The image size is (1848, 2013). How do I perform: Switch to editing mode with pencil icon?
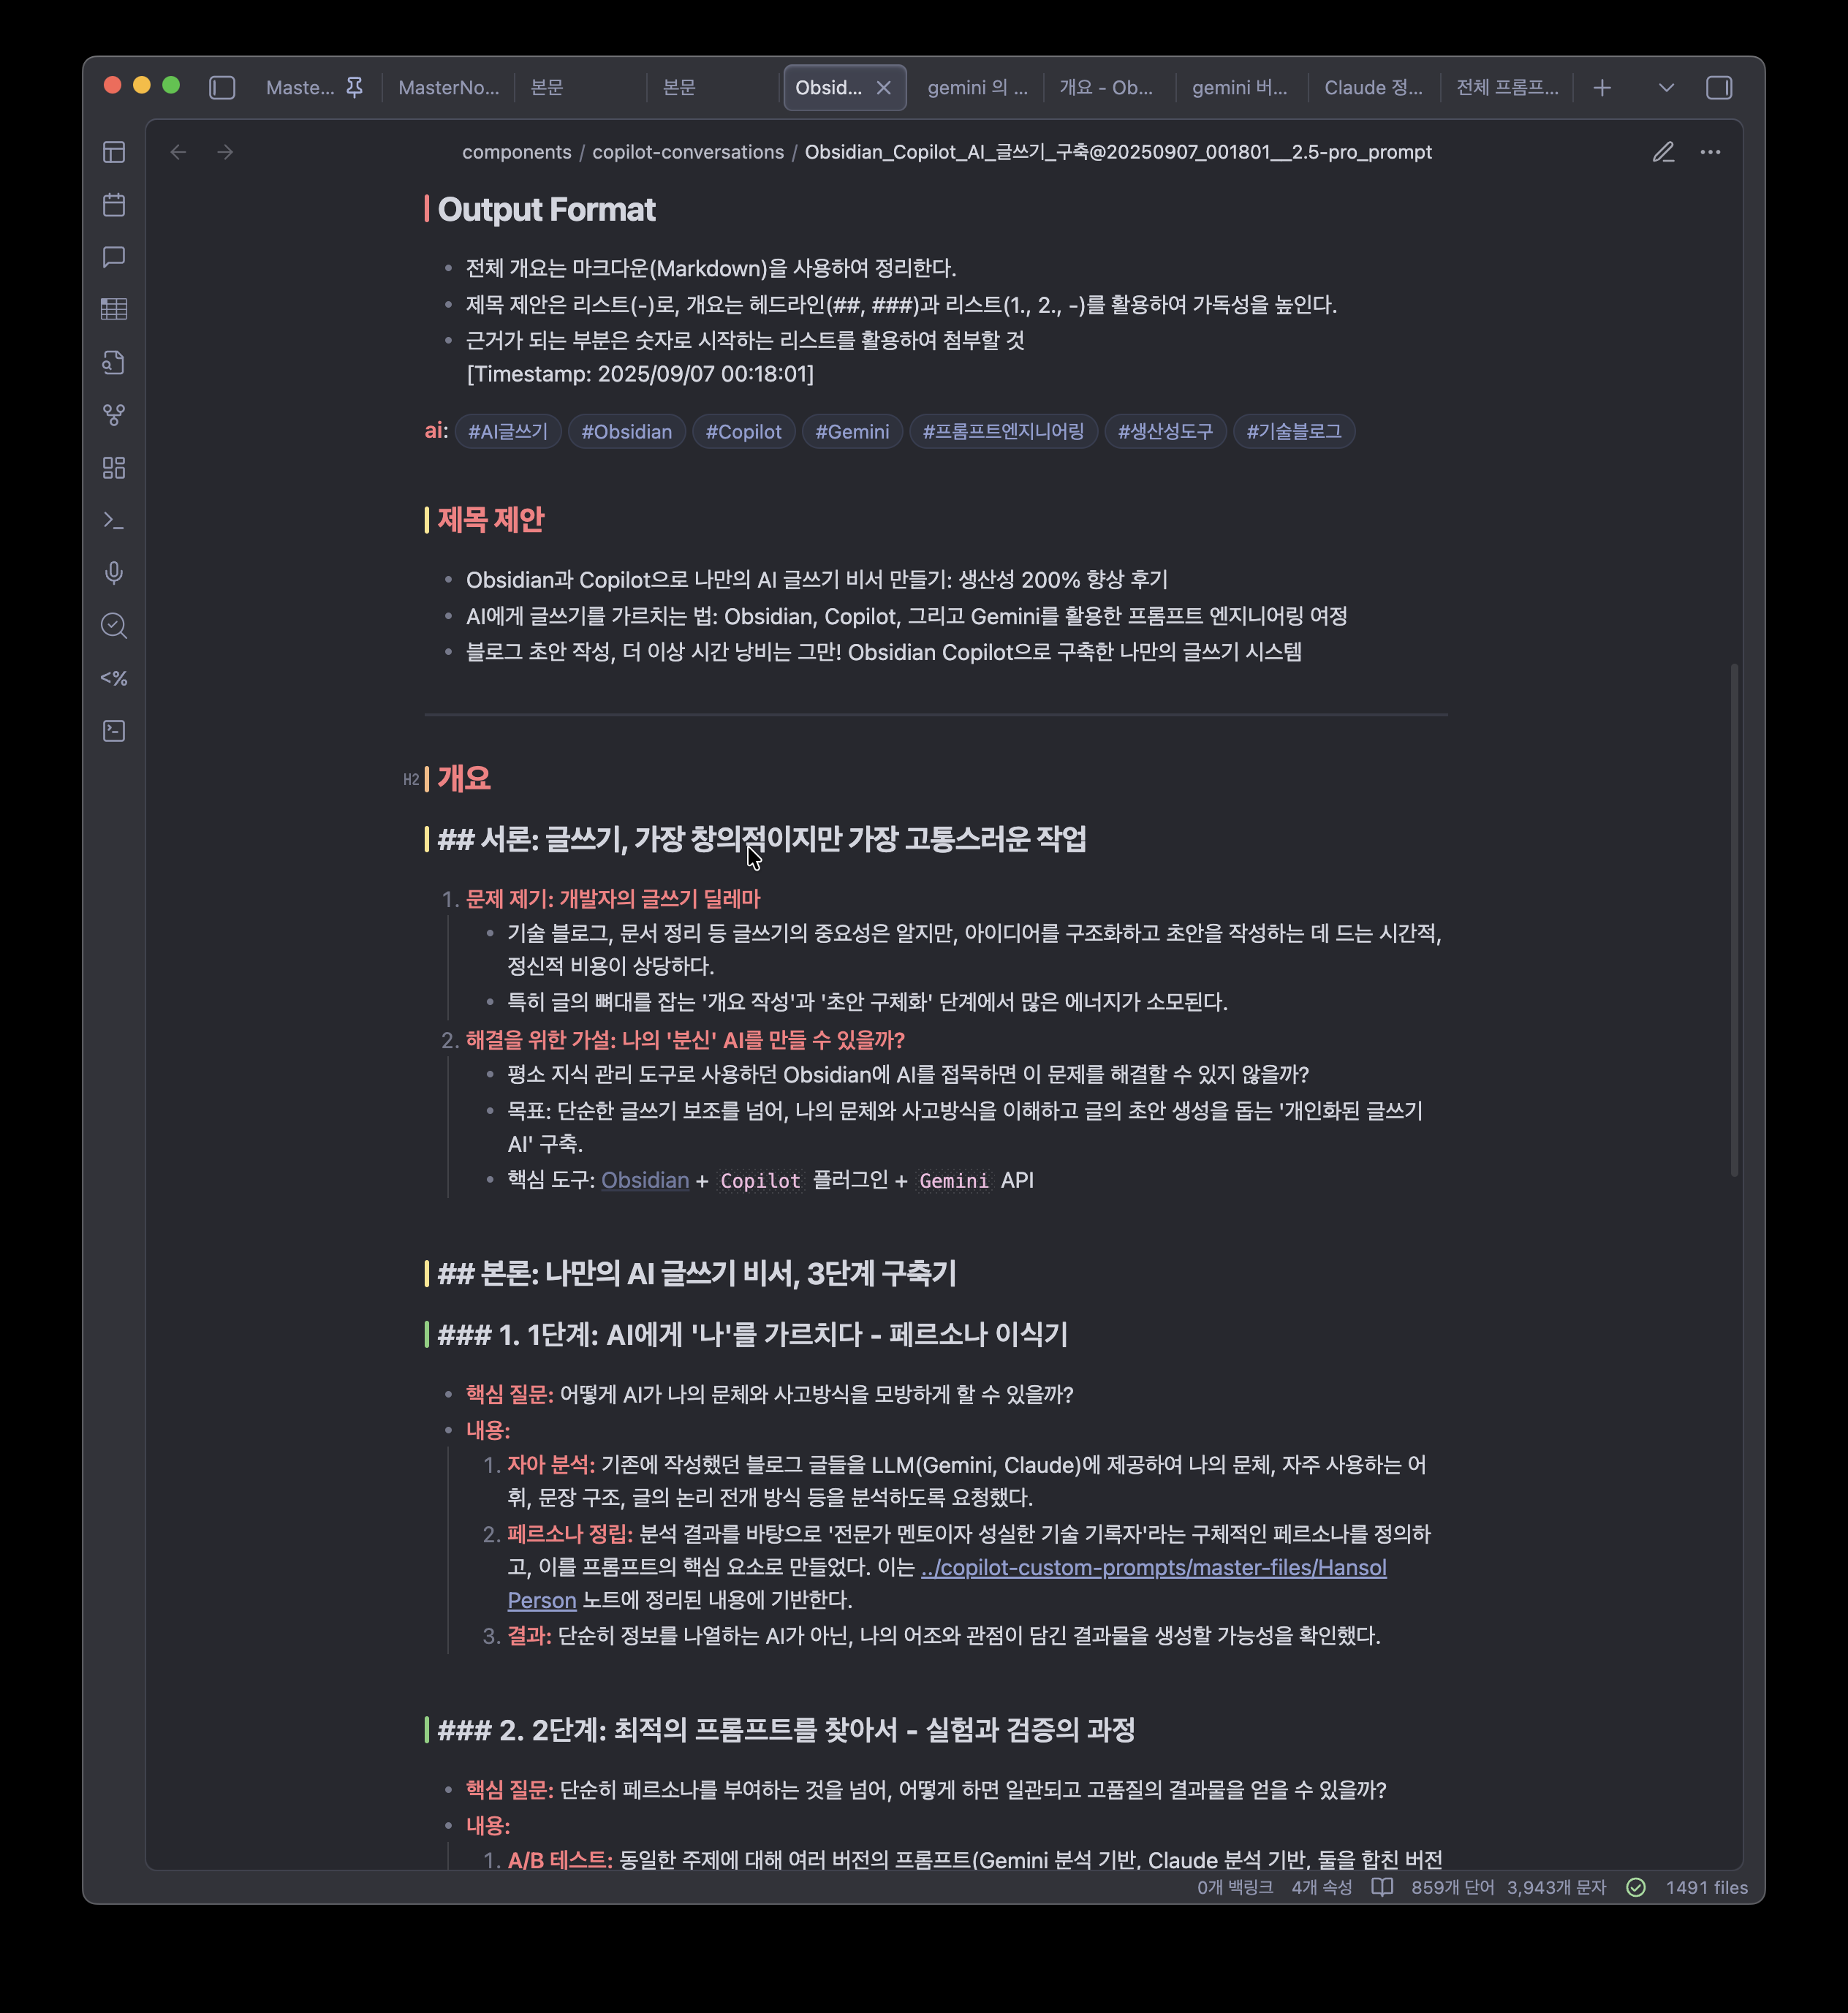tap(1663, 152)
